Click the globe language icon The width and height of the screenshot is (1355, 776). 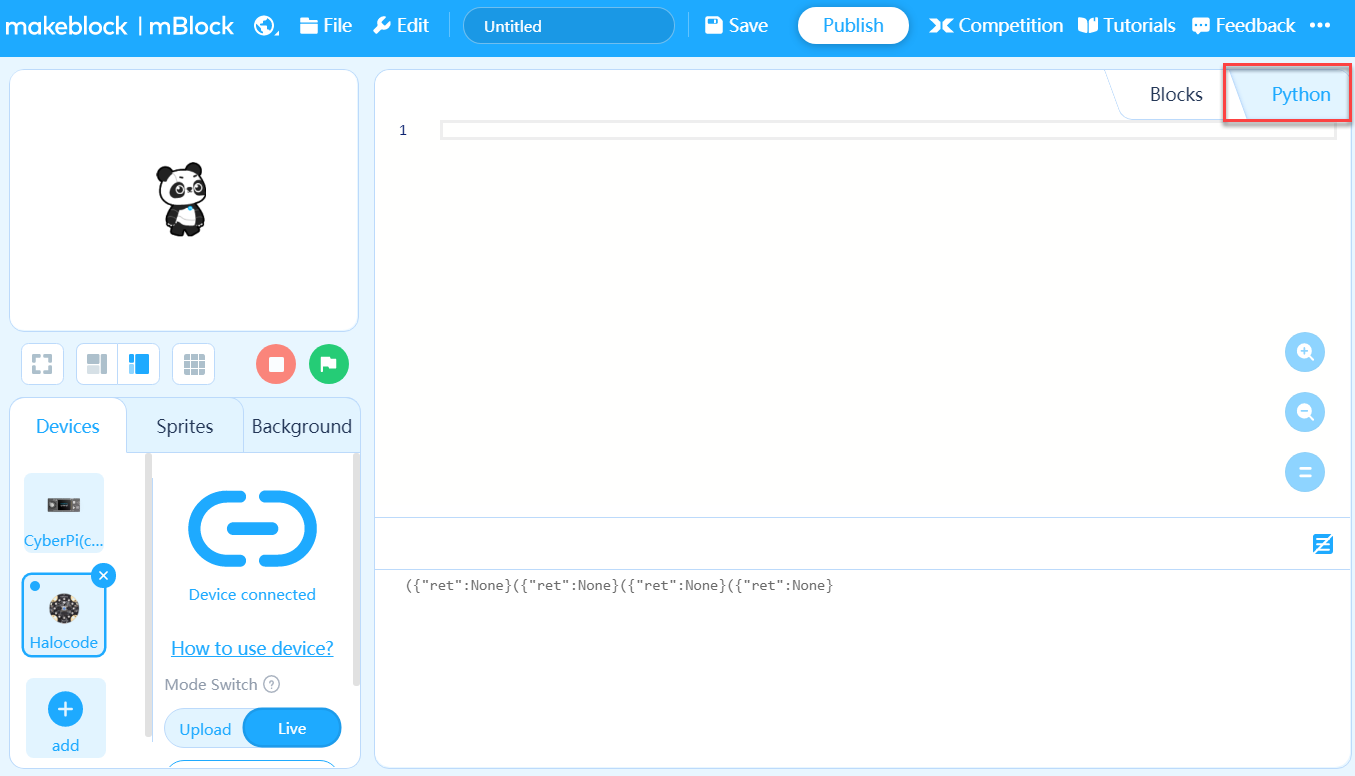point(265,26)
